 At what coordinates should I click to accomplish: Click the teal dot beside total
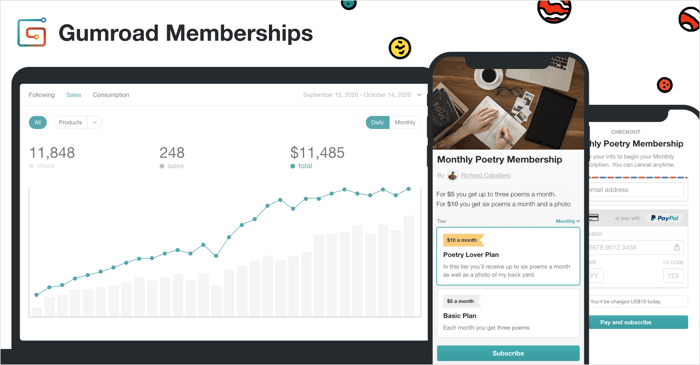tap(293, 166)
